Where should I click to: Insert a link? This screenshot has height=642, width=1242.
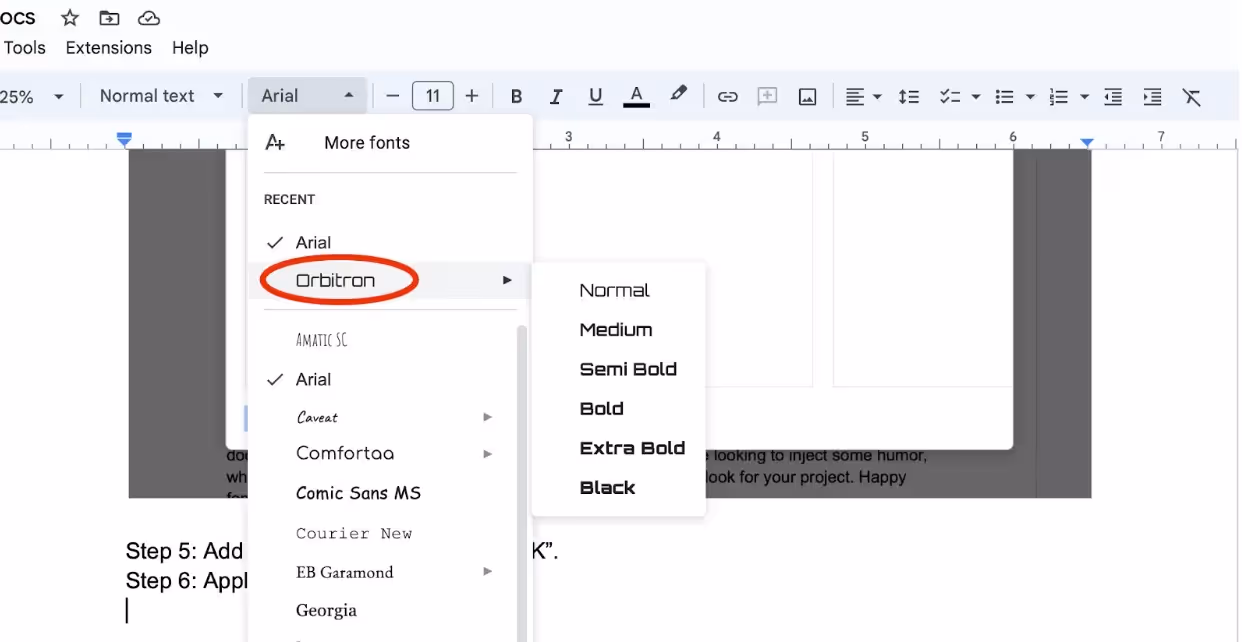point(728,96)
